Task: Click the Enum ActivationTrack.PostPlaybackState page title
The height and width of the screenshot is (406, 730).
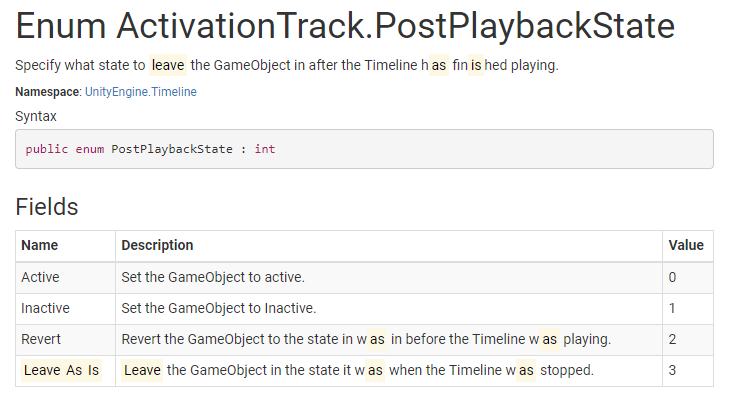Action: [x=346, y=27]
